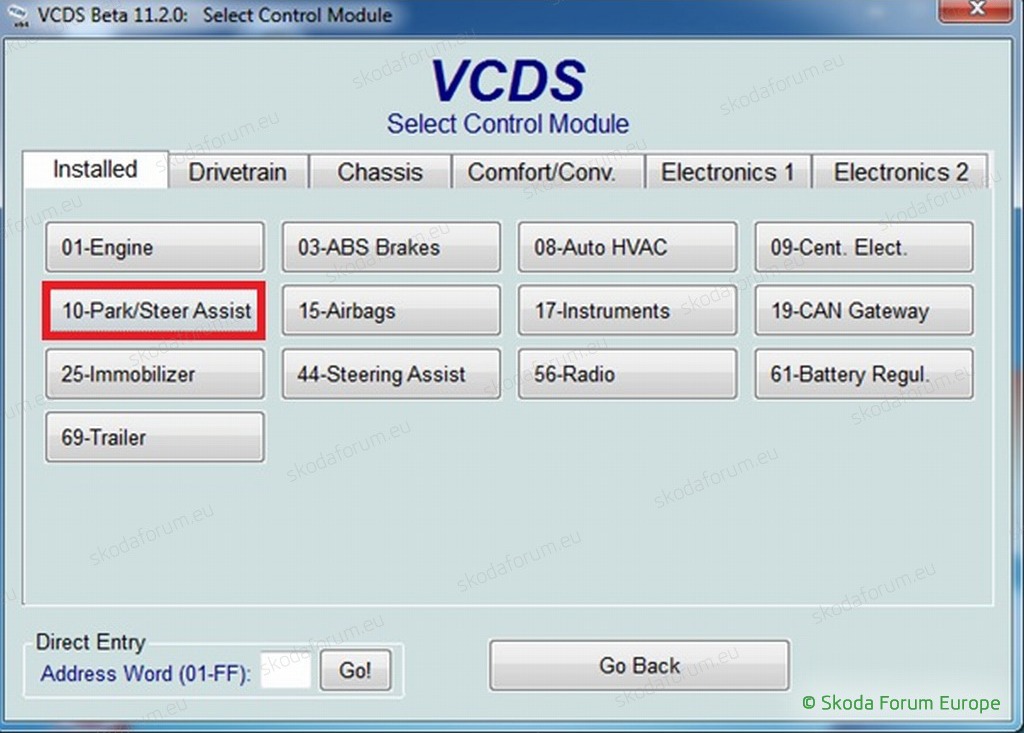The width and height of the screenshot is (1024, 733).
Task: Open the 69-Trailer module
Action: (155, 437)
